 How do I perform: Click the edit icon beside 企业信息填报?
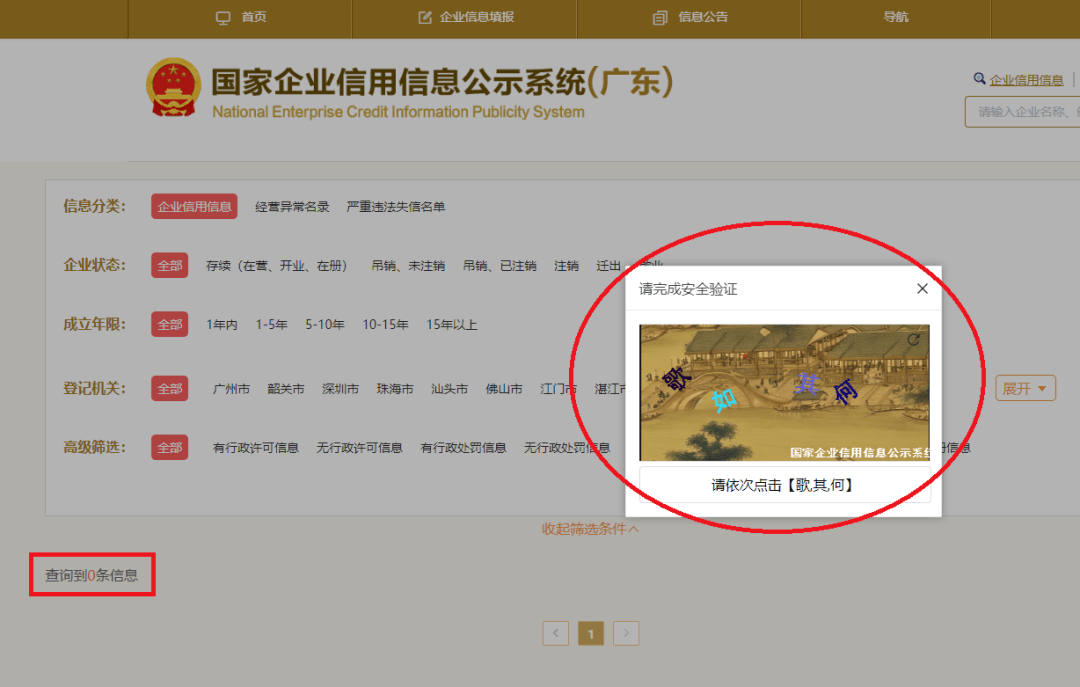424,18
